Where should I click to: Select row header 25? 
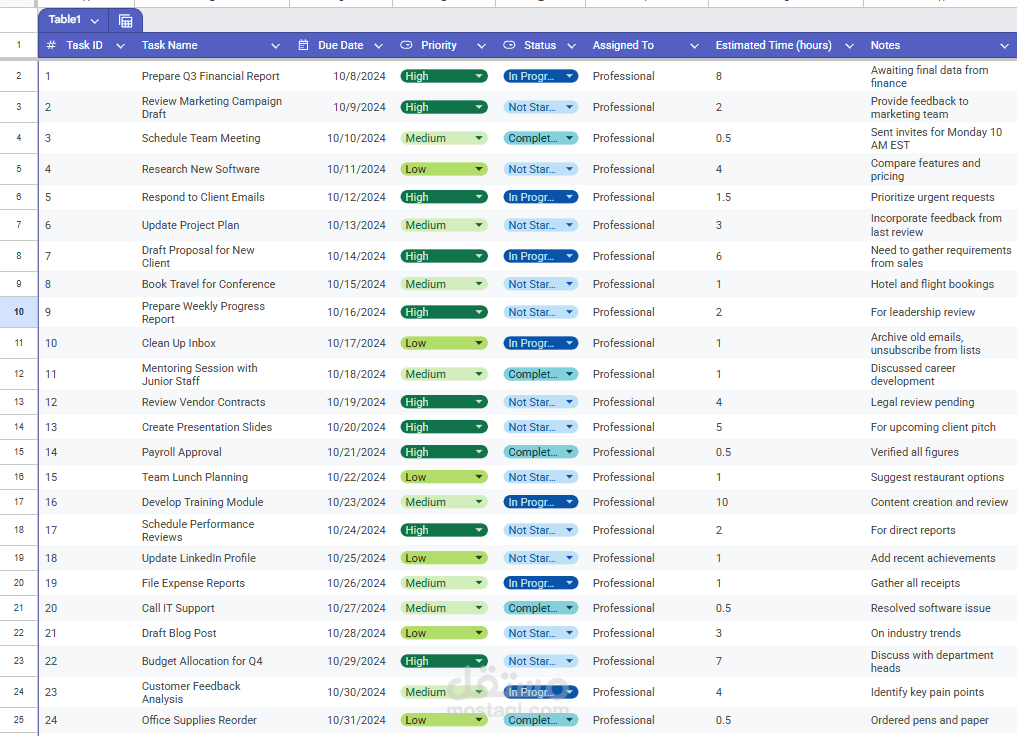[x=19, y=720]
